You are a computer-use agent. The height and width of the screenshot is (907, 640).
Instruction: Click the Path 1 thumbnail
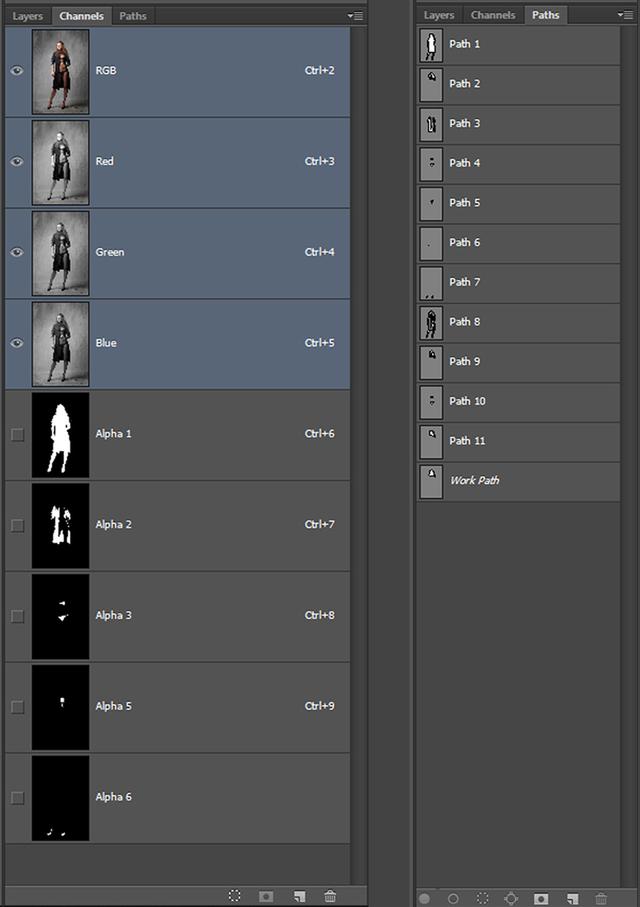431,45
